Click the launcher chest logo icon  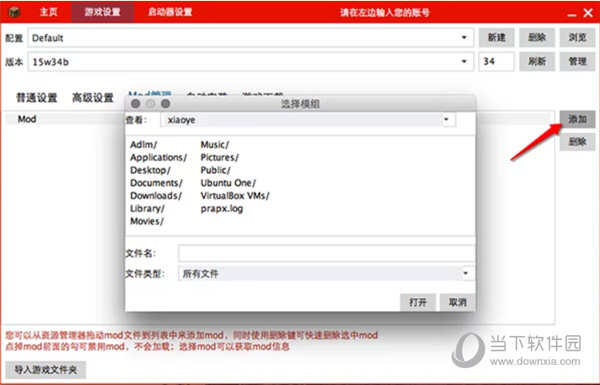(x=14, y=12)
